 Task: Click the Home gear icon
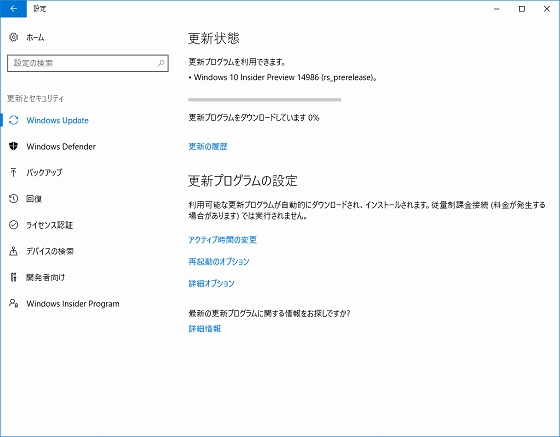14,37
